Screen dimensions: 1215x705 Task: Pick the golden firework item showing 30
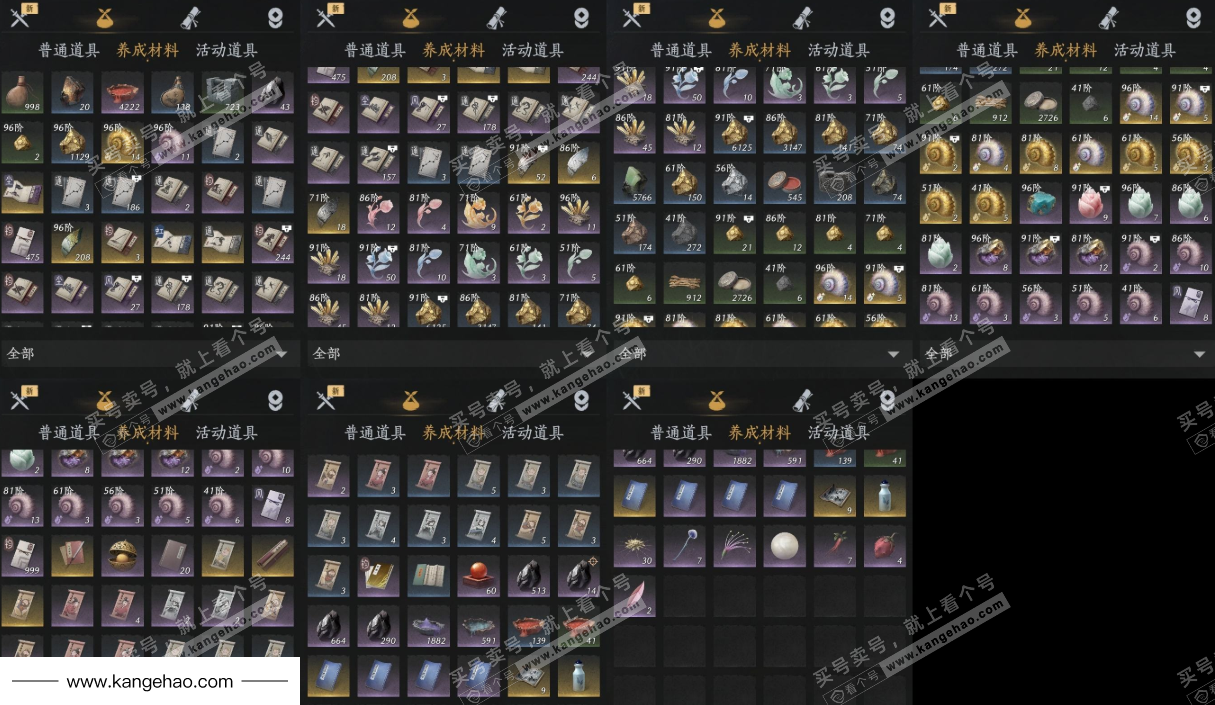coord(634,546)
